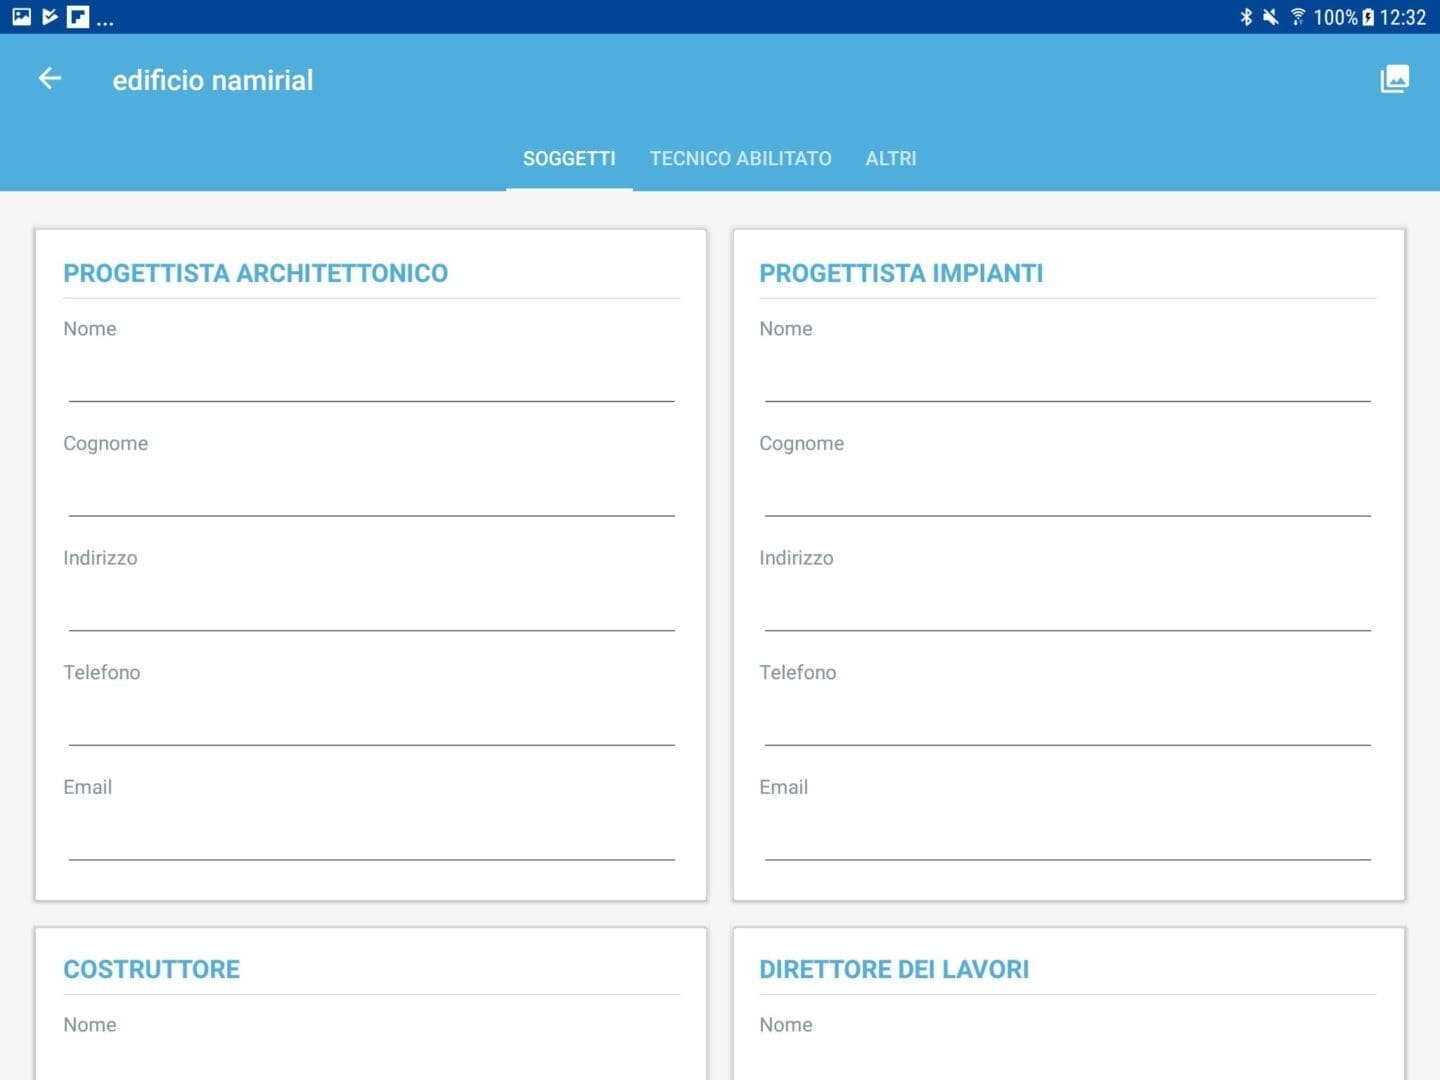This screenshot has width=1440, height=1080.
Task: Tap the clock in the status bar
Action: pos(1404,16)
